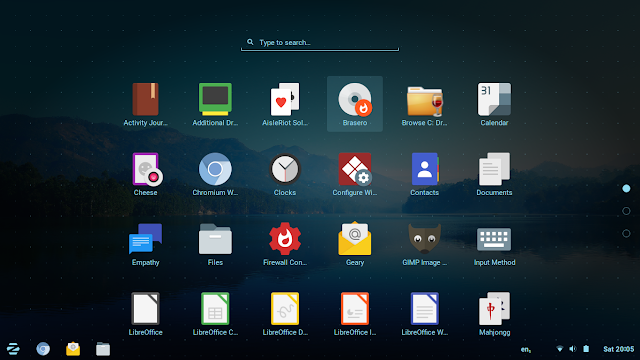640x360 pixels.
Task: Open the Configure Wine app
Action: [x=355, y=174]
